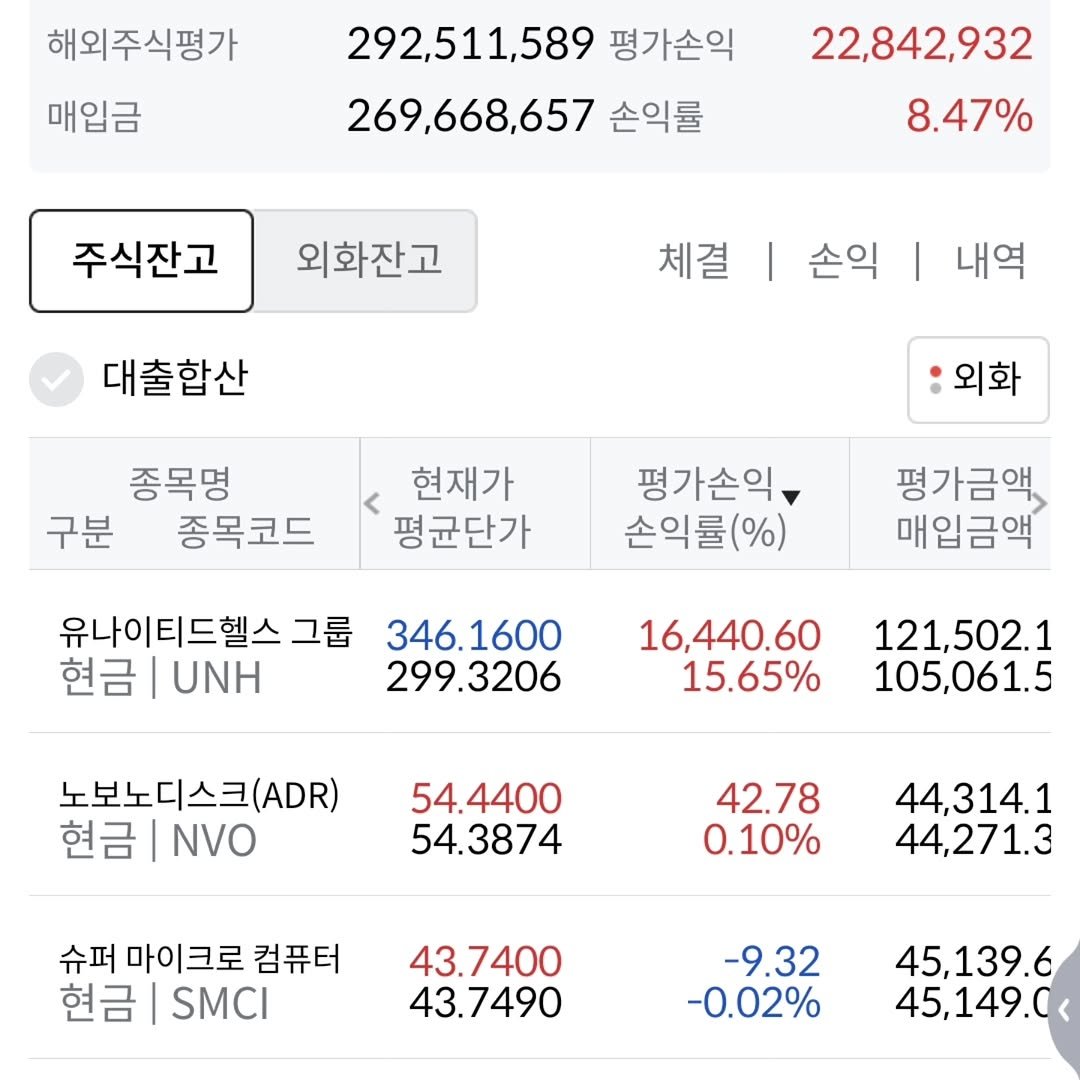Open the 손익 link
This screenshot has width=1080, height=1080.
[843, 262]
